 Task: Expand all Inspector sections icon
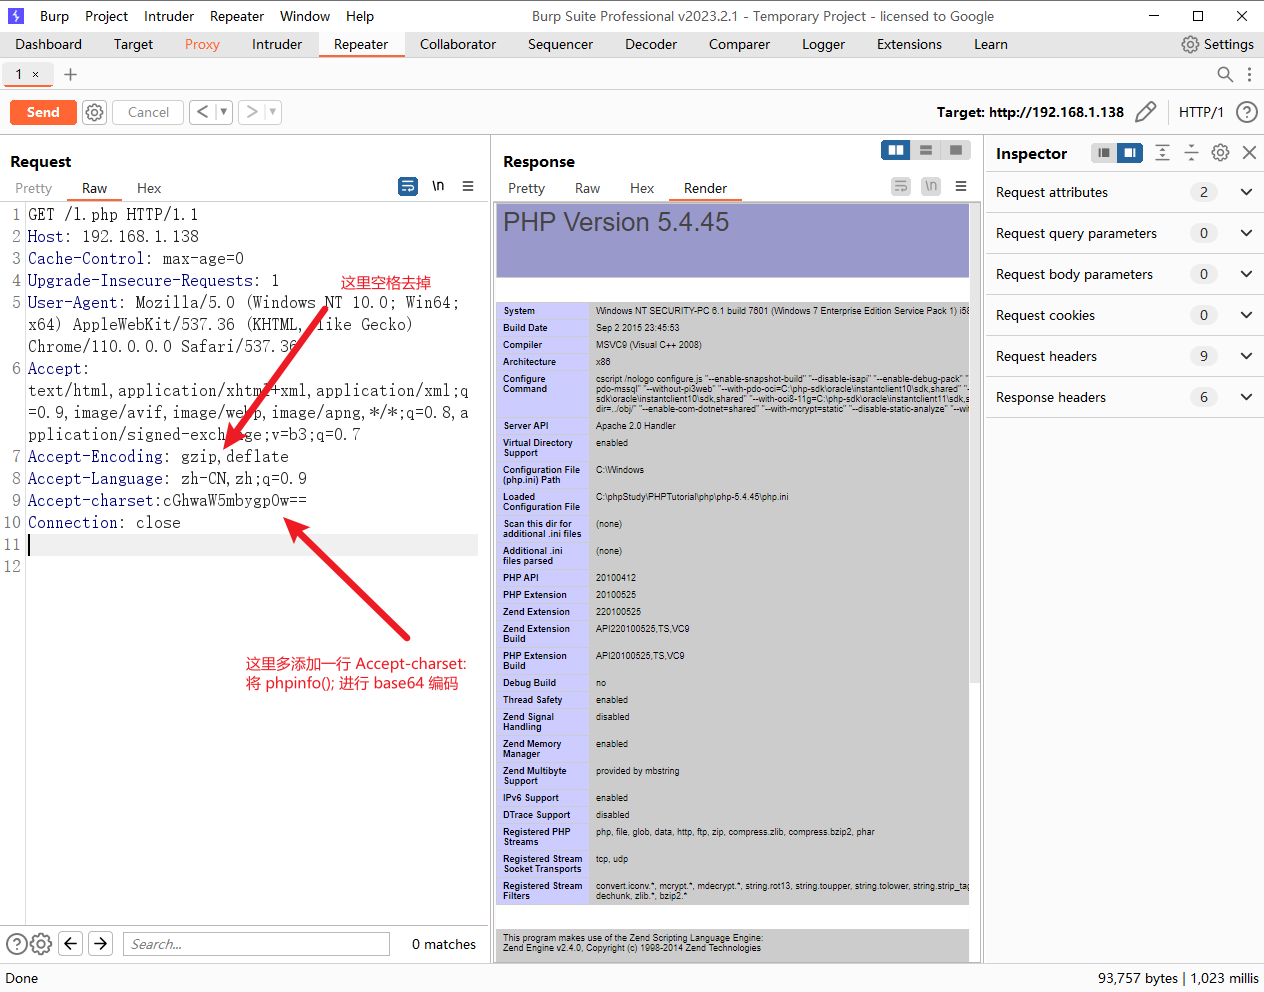[x=1162, y=153]
